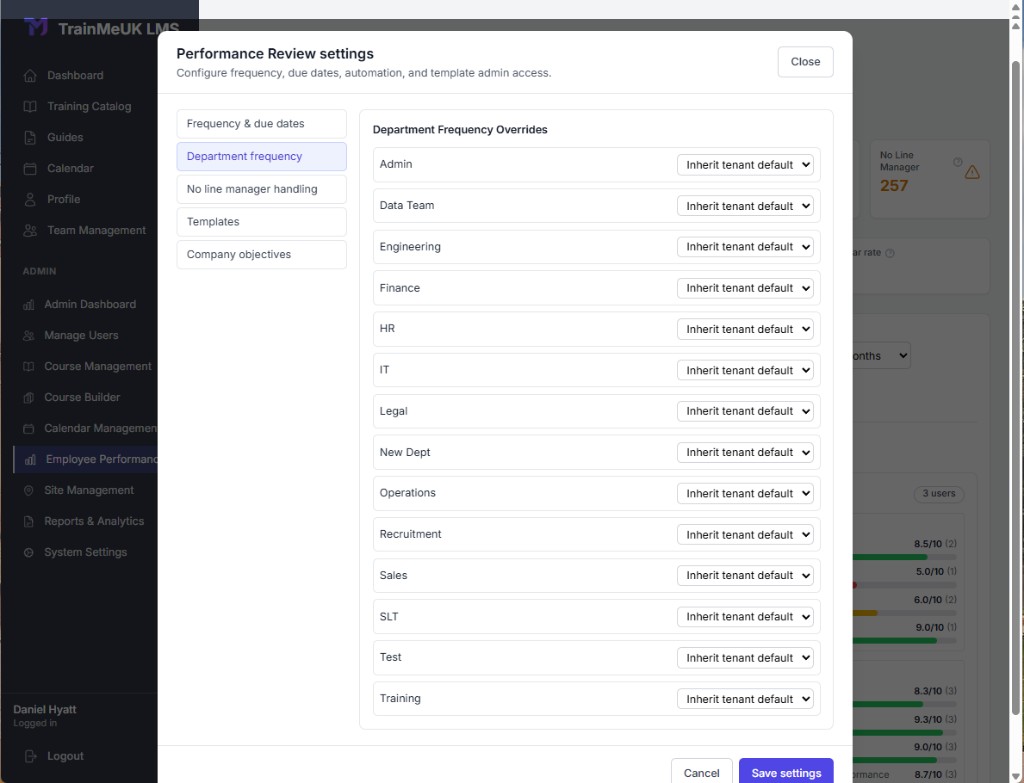
Task: Open the months dropdown behind the dialog
Action: click(x=882, y=356)
